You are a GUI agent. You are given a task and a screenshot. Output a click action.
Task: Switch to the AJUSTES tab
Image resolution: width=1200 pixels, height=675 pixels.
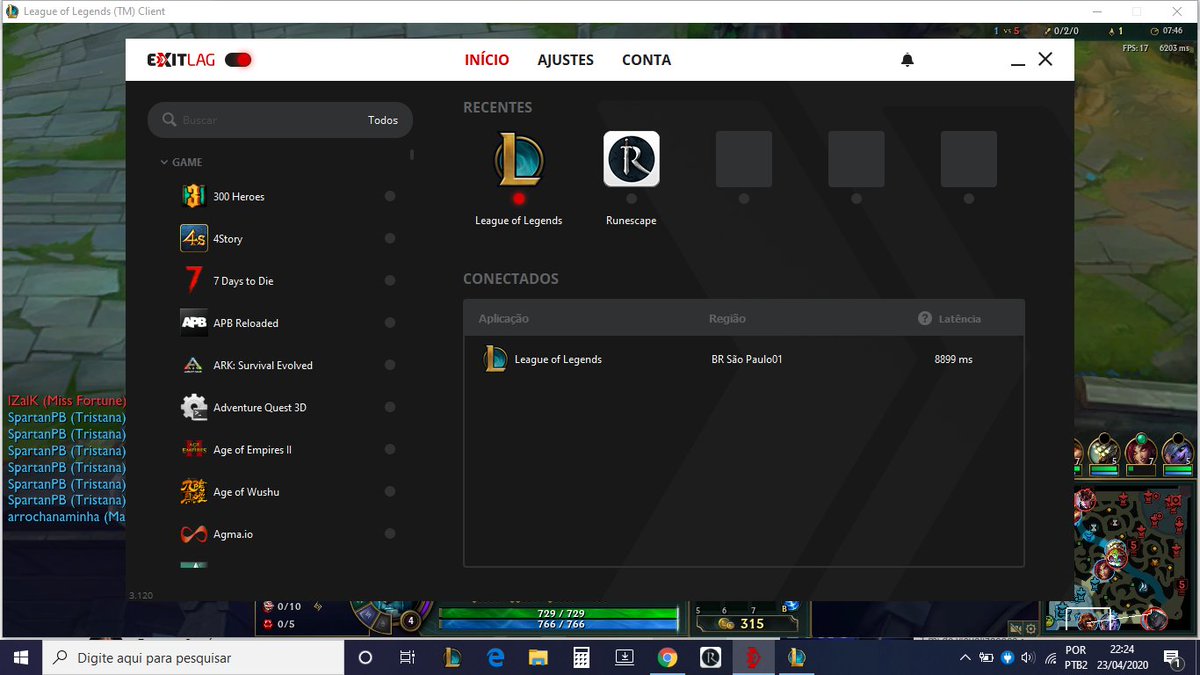tap(566, 60)
